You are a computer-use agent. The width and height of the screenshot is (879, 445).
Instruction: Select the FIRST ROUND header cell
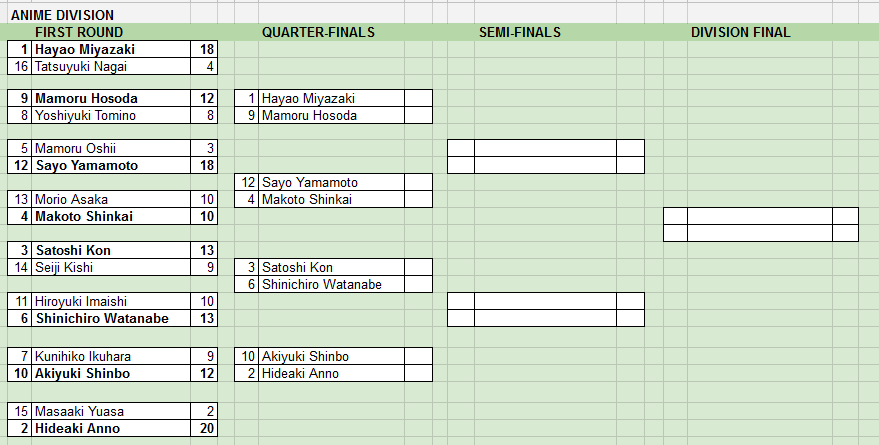(x=79, y=33)
